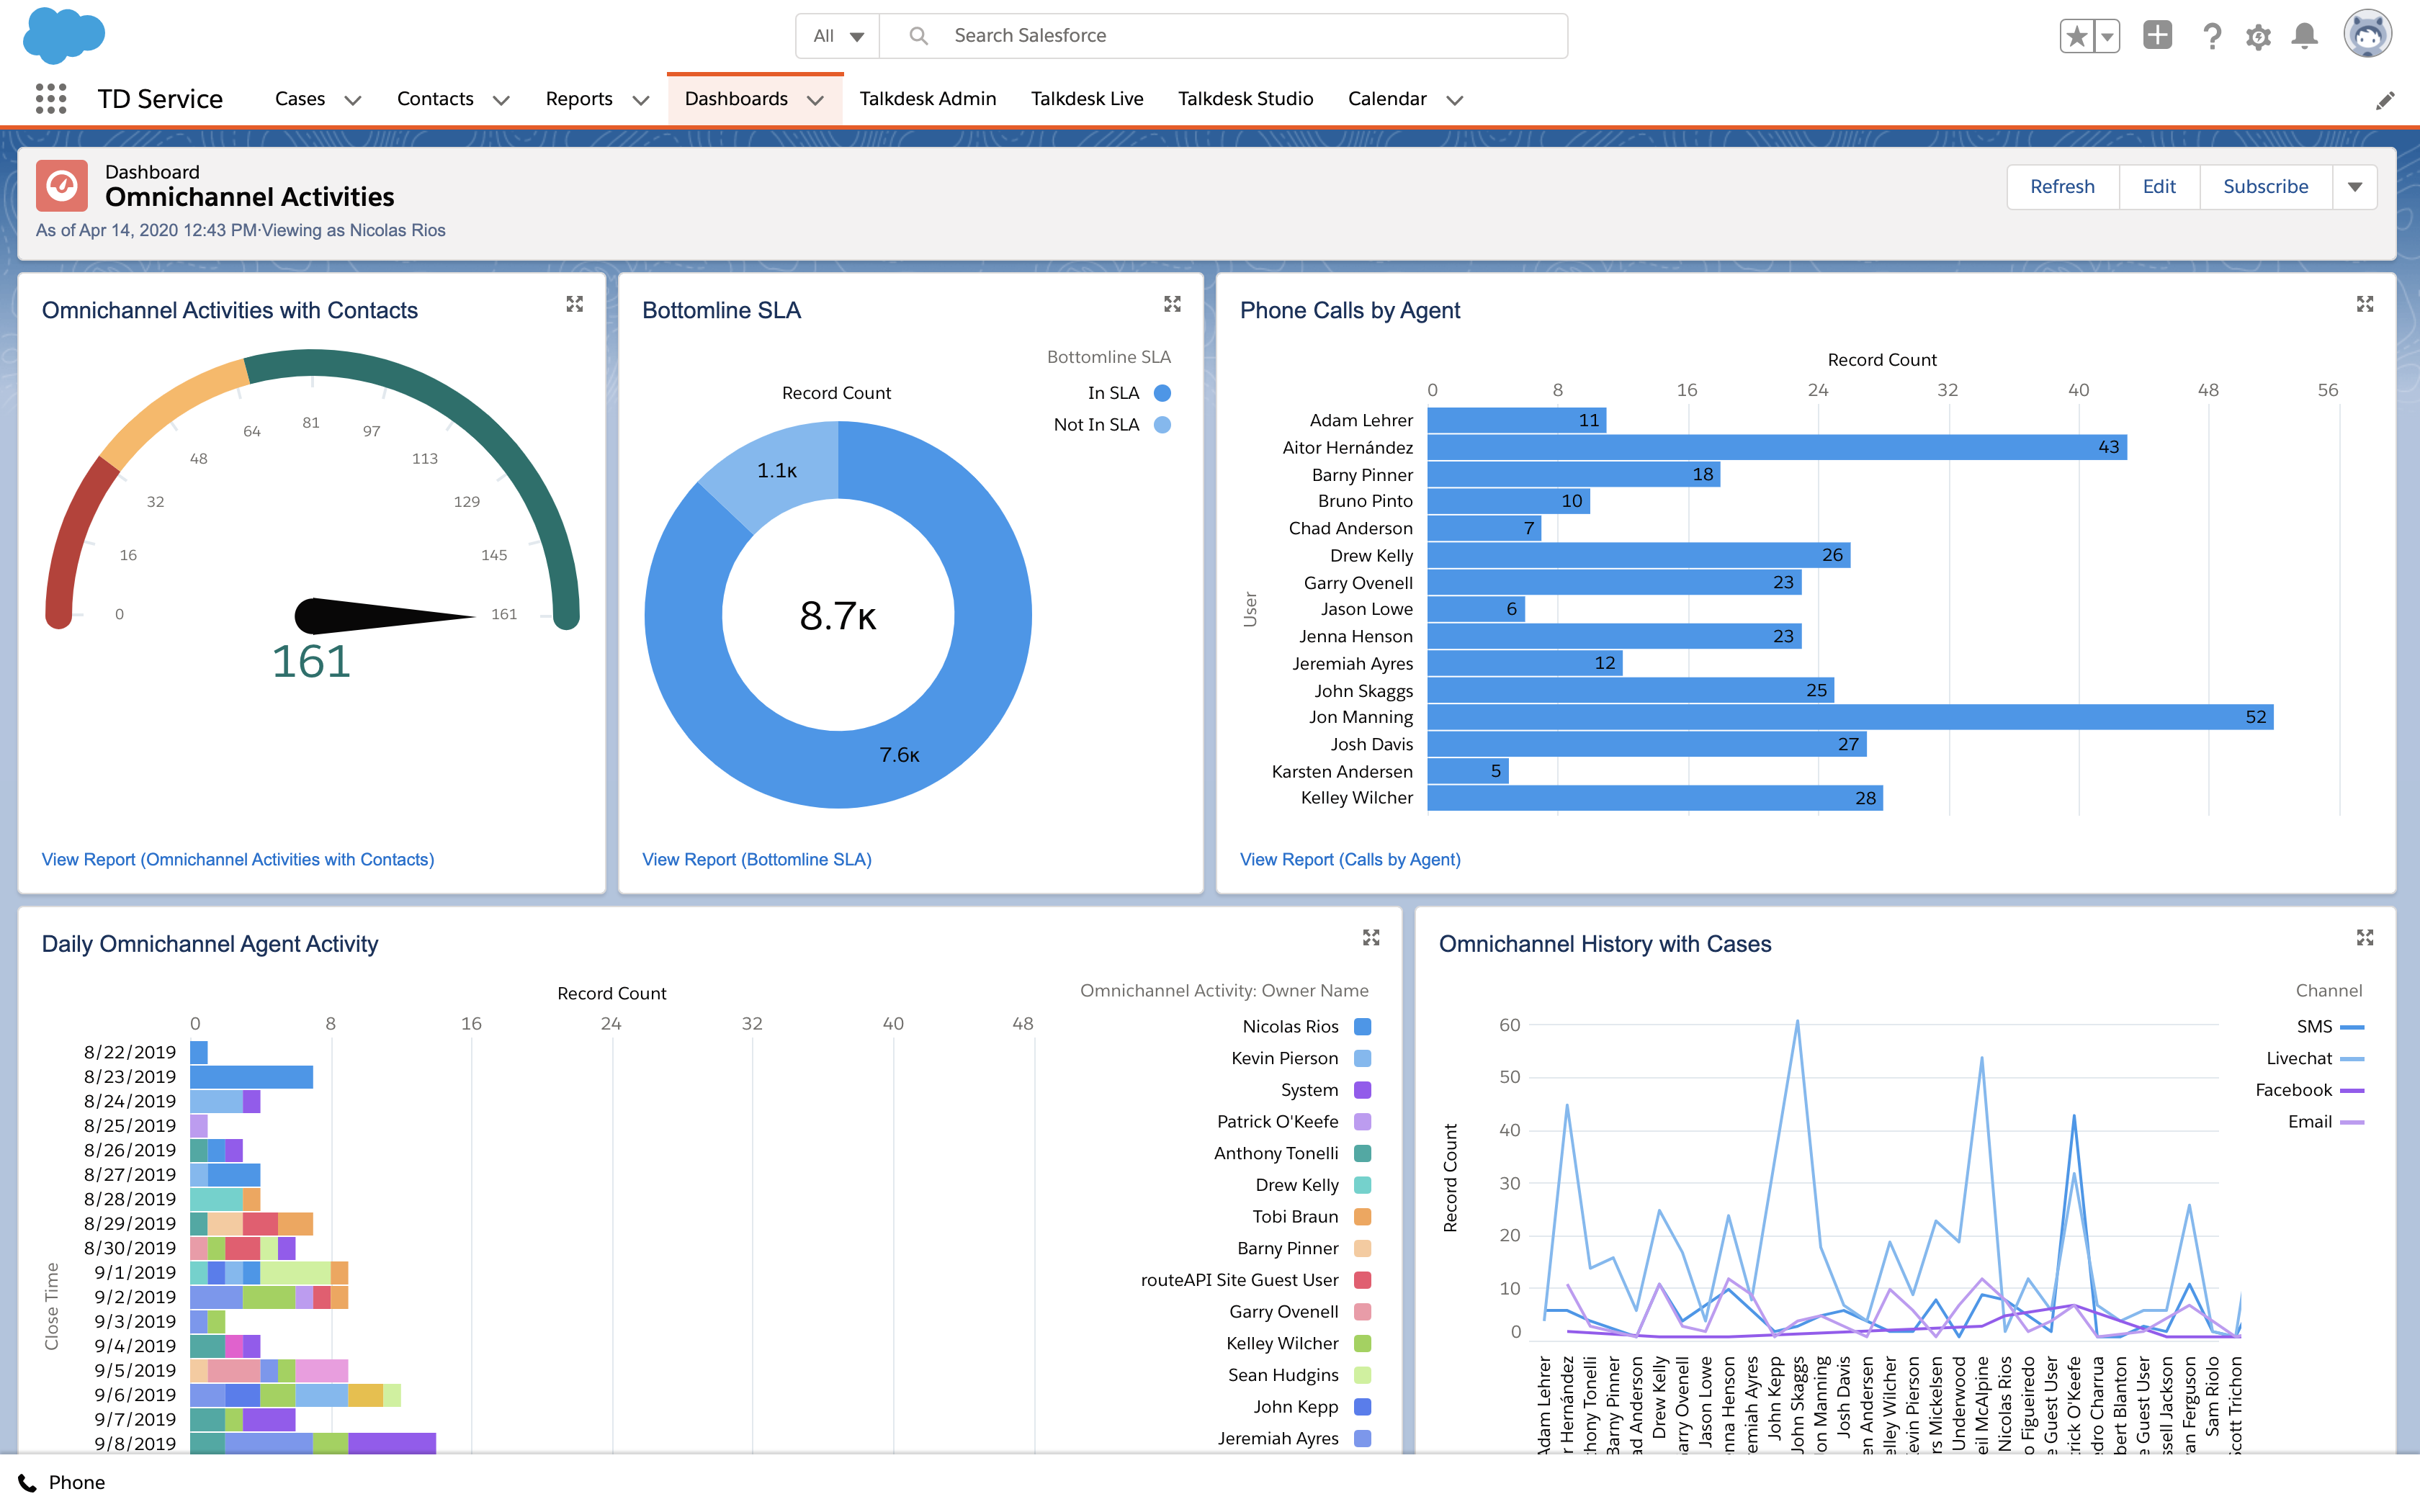Expand the Dashboards tab chevron
2420x1512 pixels.
(x=816, y=100)
